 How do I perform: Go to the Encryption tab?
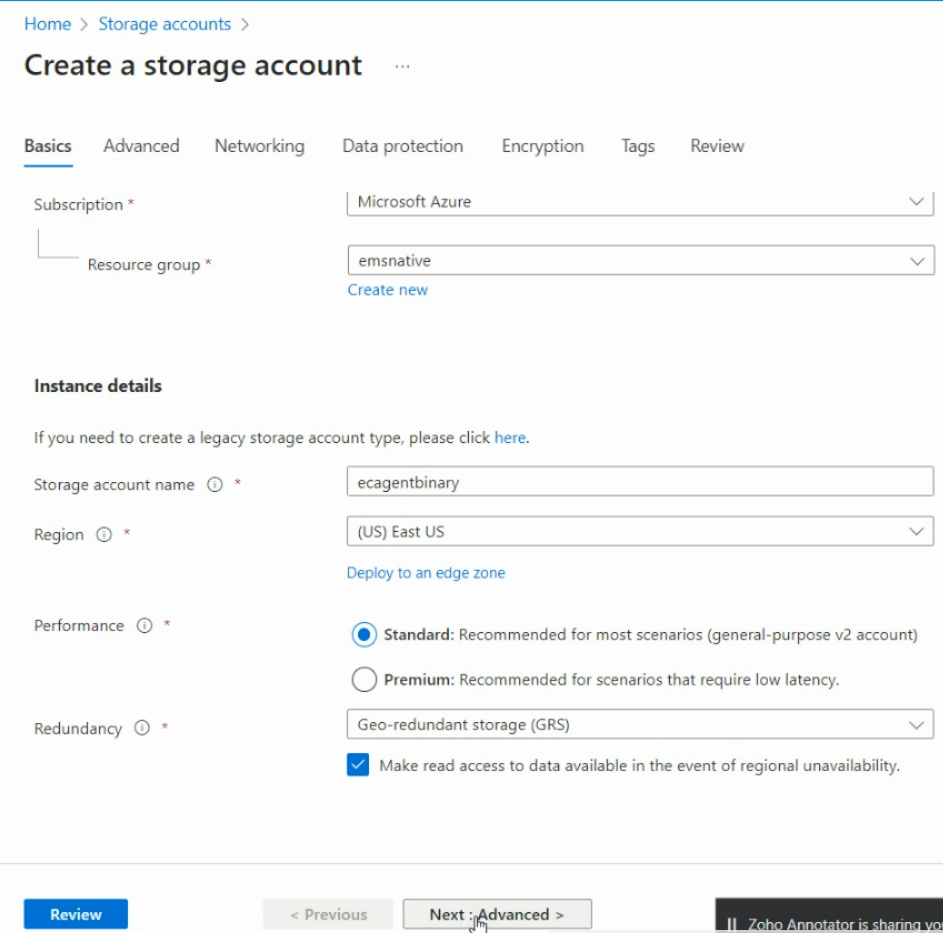(542, 146)
